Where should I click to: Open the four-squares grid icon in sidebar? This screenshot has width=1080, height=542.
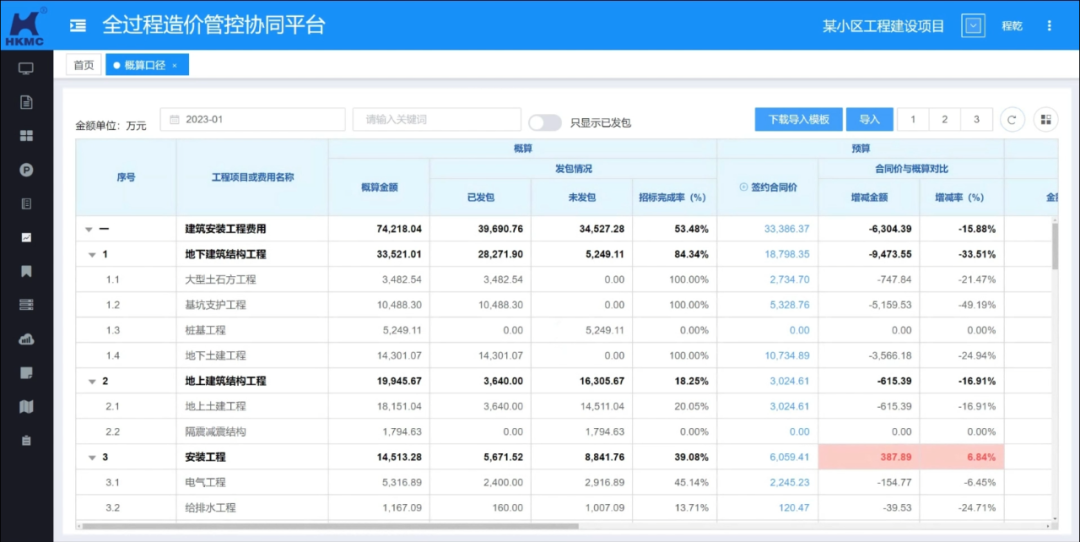click(26, 136)
